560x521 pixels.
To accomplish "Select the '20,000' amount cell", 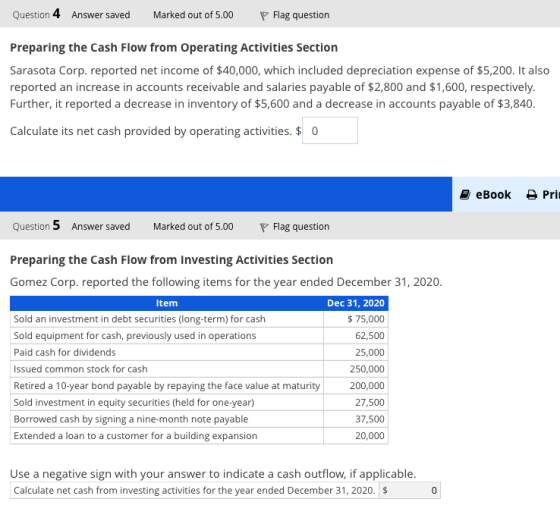I will point(356,436).
